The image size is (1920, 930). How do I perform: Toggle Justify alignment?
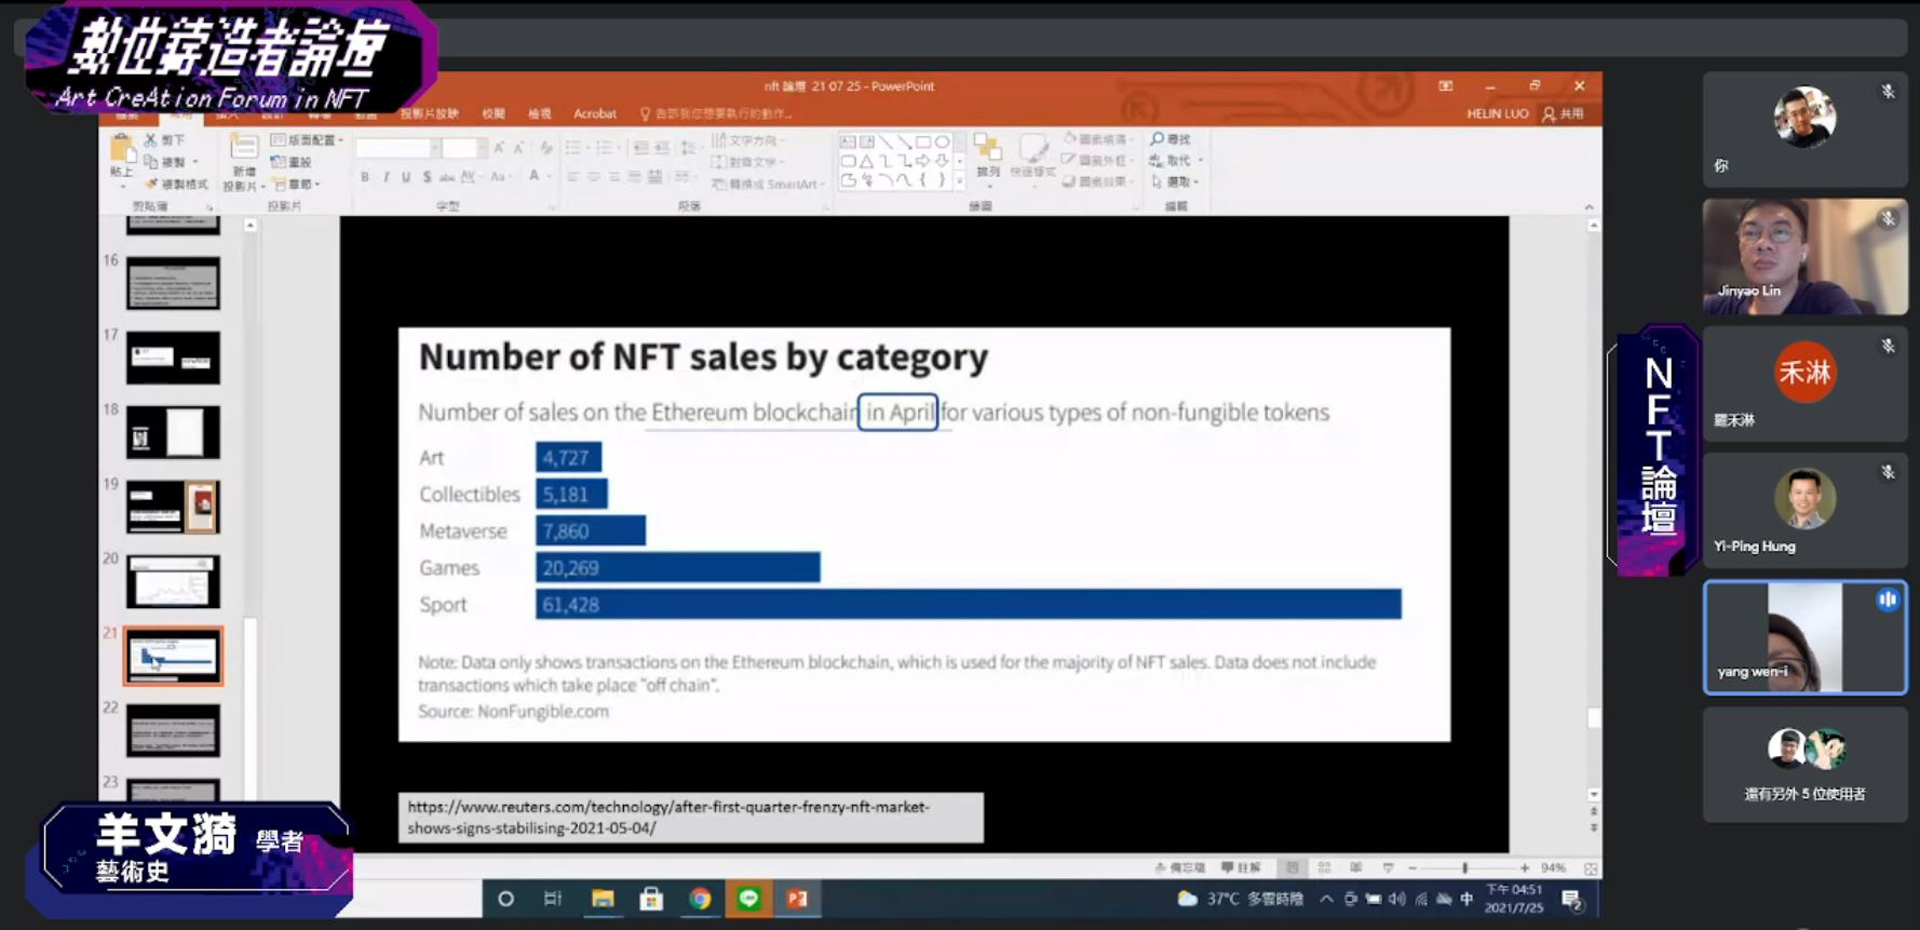(634, 177)
